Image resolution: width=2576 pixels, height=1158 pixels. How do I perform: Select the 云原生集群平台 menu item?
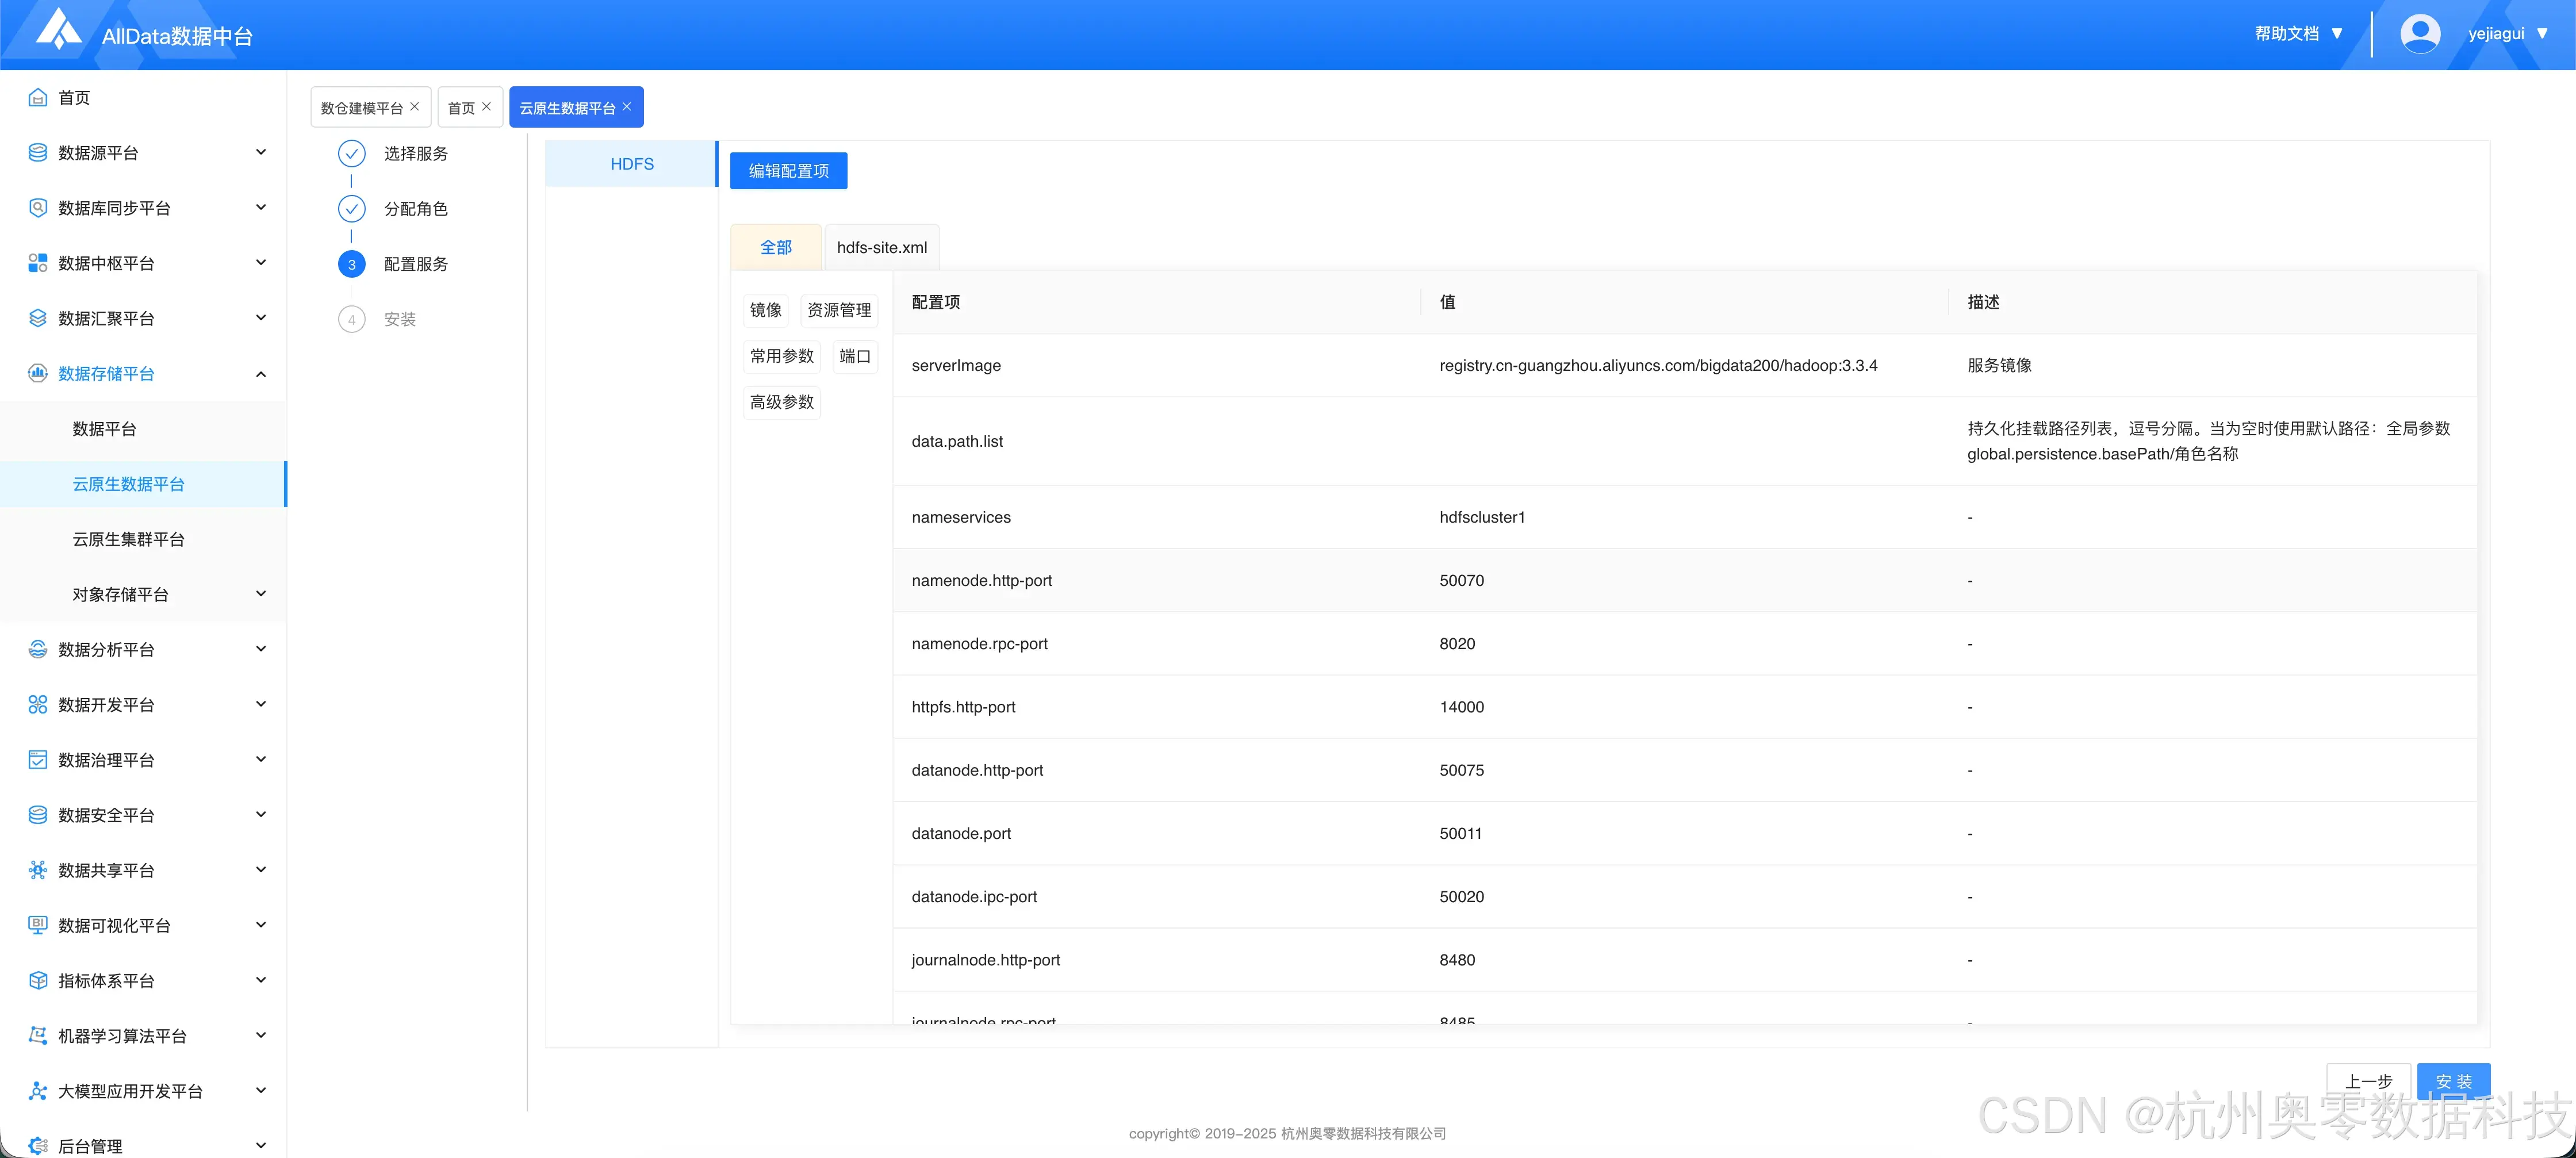[128, 539]
